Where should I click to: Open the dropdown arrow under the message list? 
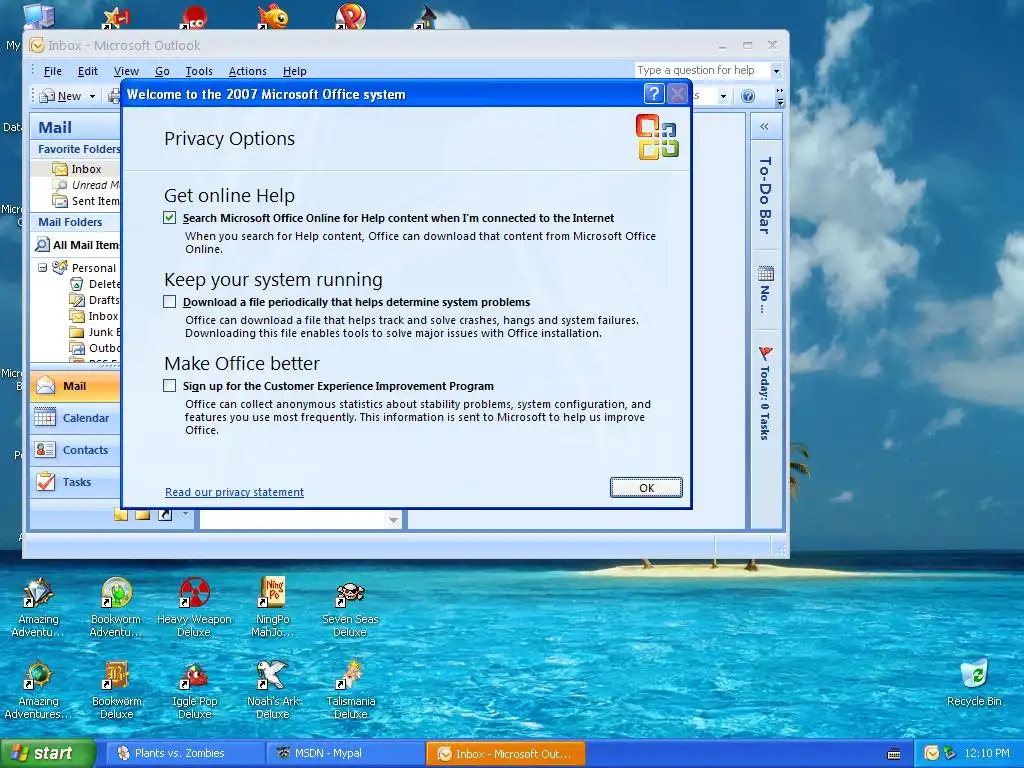pos(393,520)
